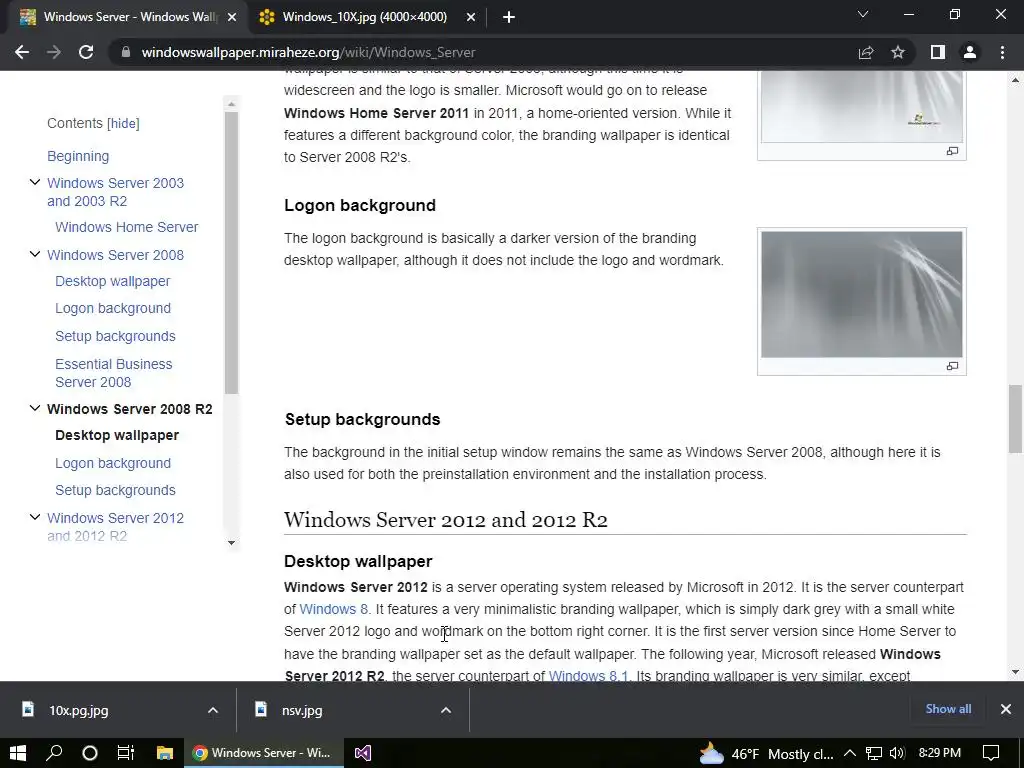Image resolution: width=1024 pixels, height=768 pixels.
Task: Open downloaded file nsv.jpg
Action: pyautogui.click(x=302, y=711)
